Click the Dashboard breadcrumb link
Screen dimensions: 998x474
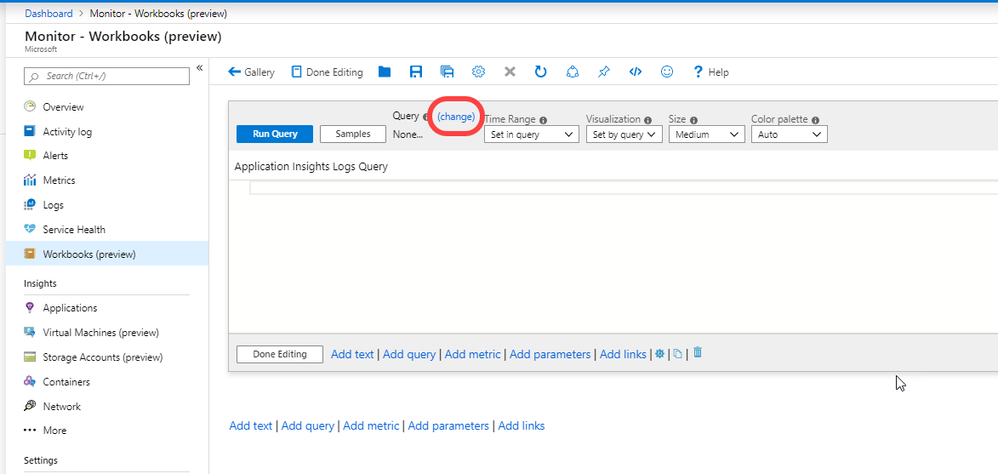point(48,13)
